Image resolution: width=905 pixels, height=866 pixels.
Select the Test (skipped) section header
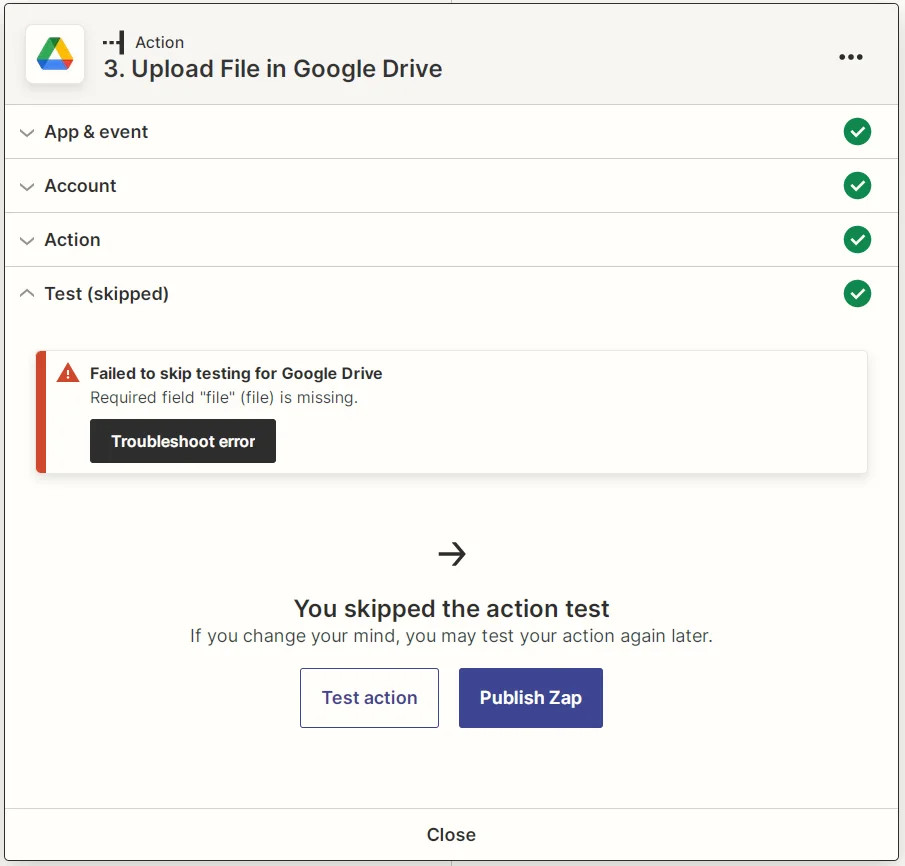click(106, 293)
